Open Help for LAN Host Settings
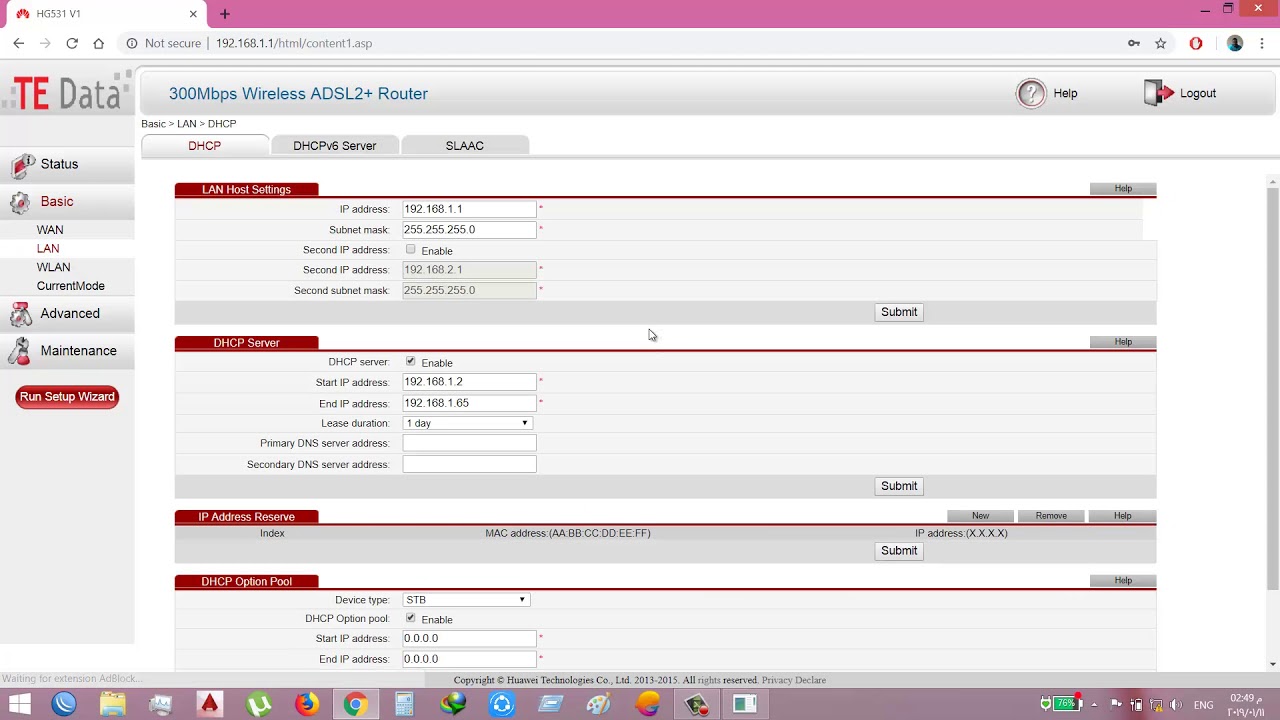 click(x=1123, y=188)
